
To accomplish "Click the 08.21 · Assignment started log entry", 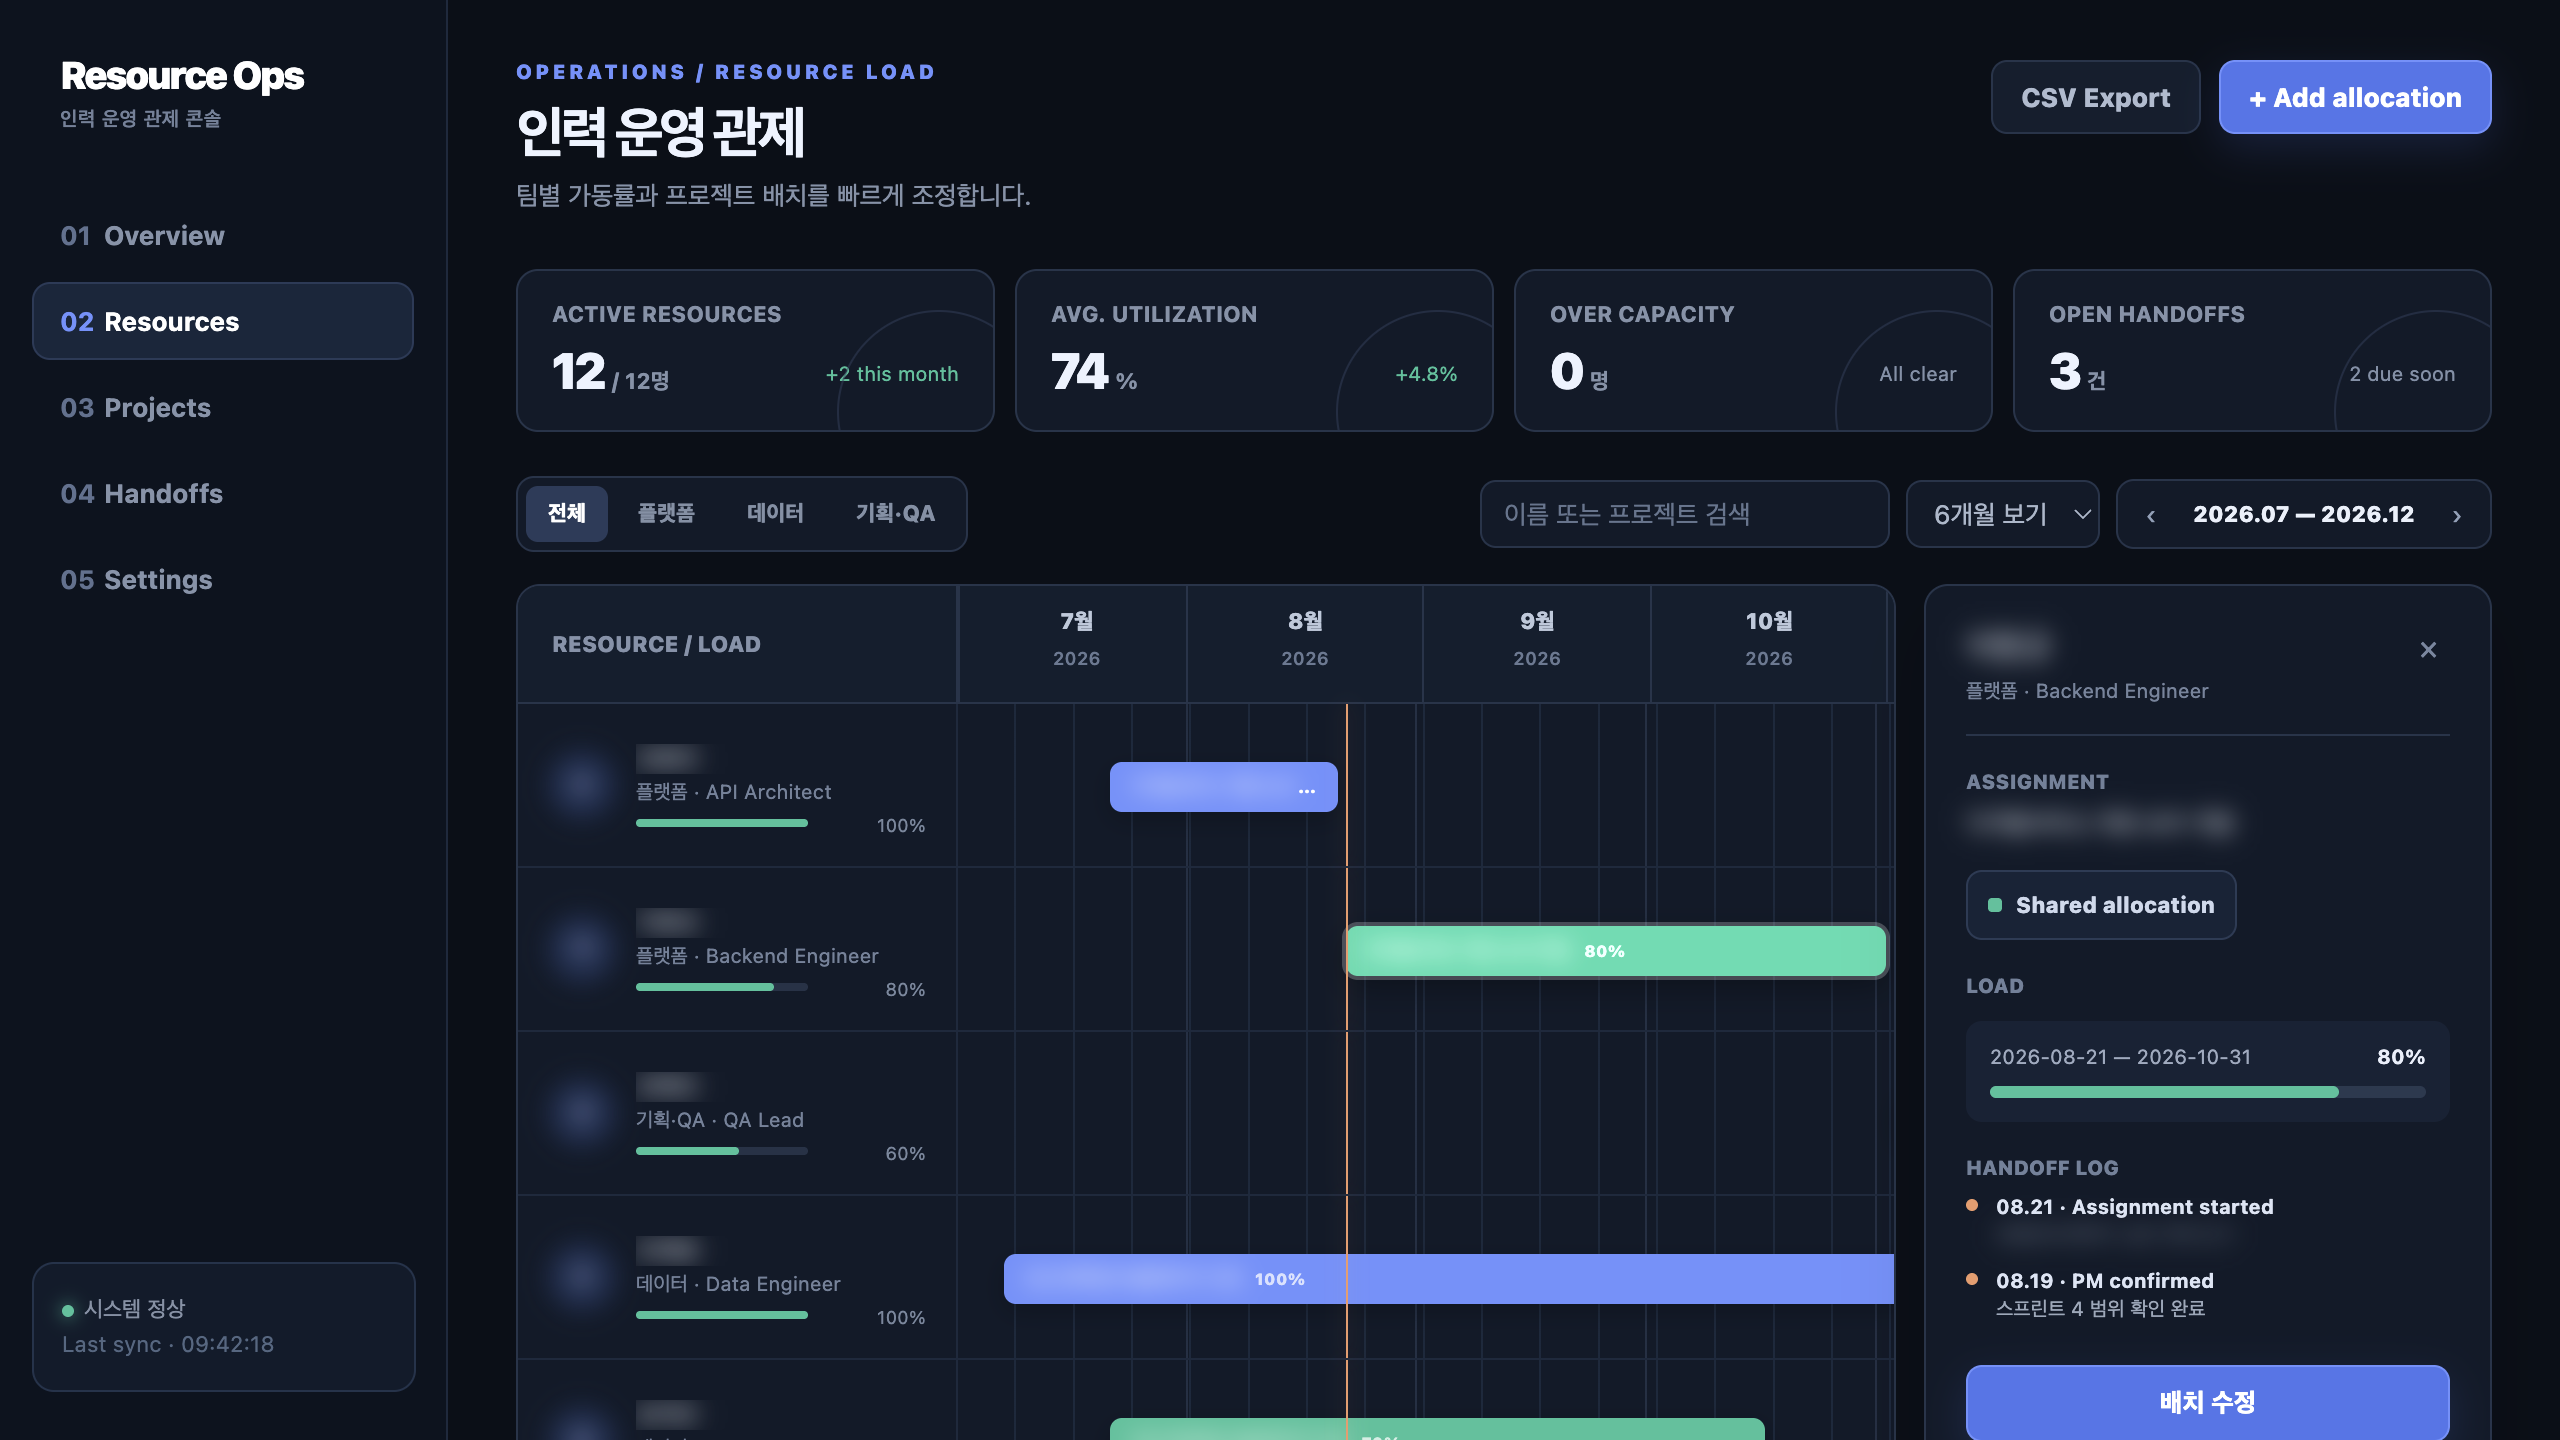I will tap(2134, 1206).
